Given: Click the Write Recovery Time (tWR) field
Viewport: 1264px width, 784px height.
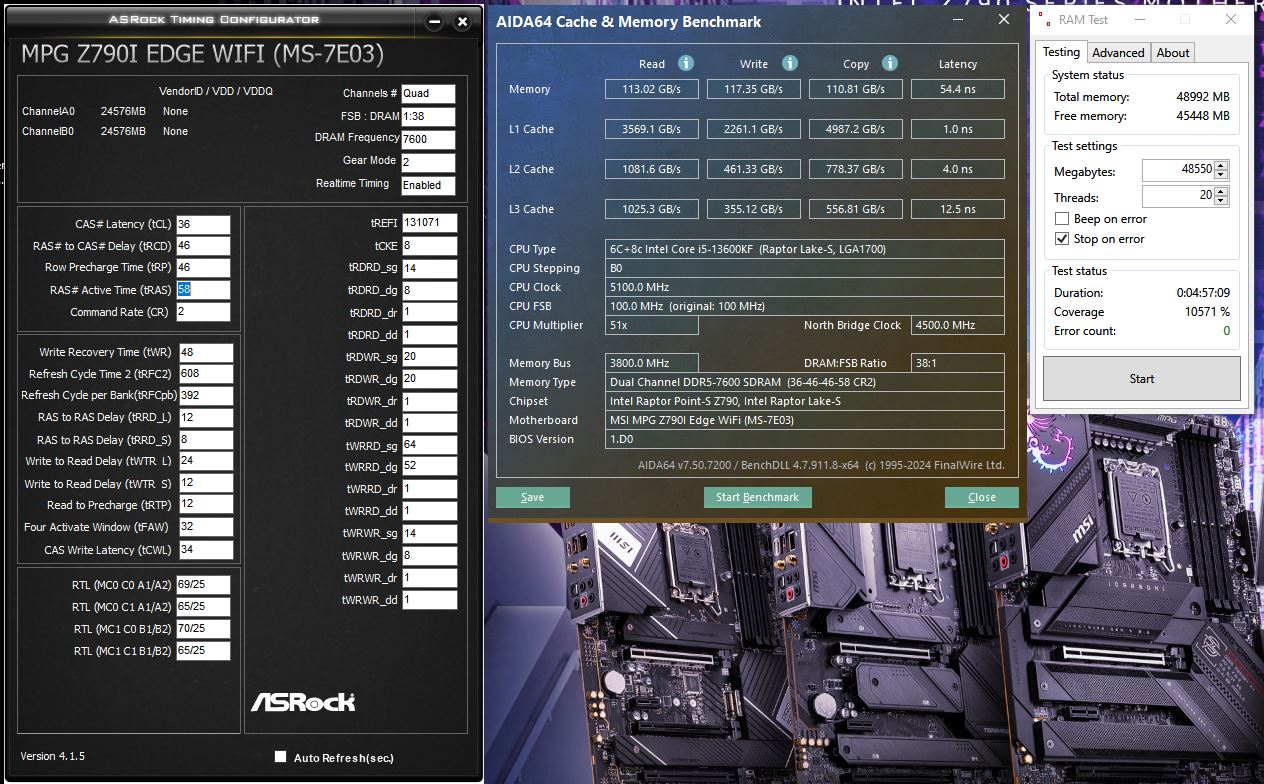Looking at the screenshot, I should pyautogui.click(x=206, y=353).
